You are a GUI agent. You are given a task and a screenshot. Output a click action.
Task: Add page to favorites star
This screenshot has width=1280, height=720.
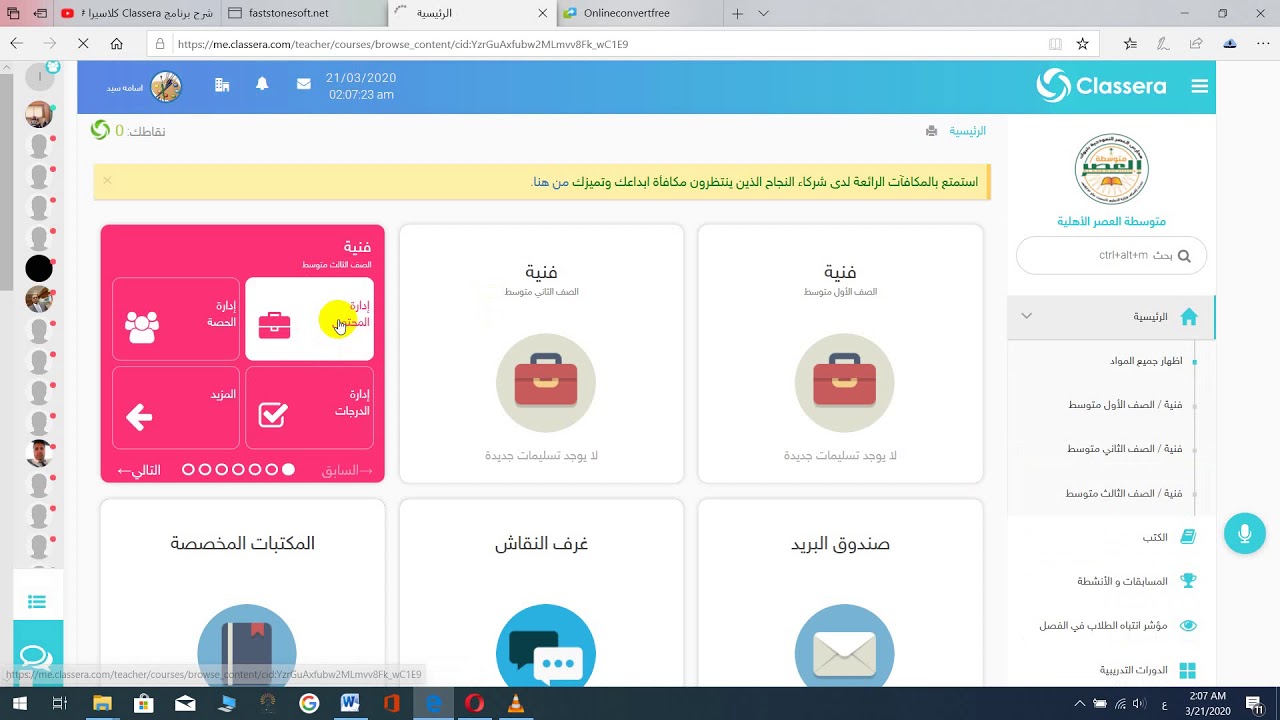pyautogui.click(x=1082, y=44)
